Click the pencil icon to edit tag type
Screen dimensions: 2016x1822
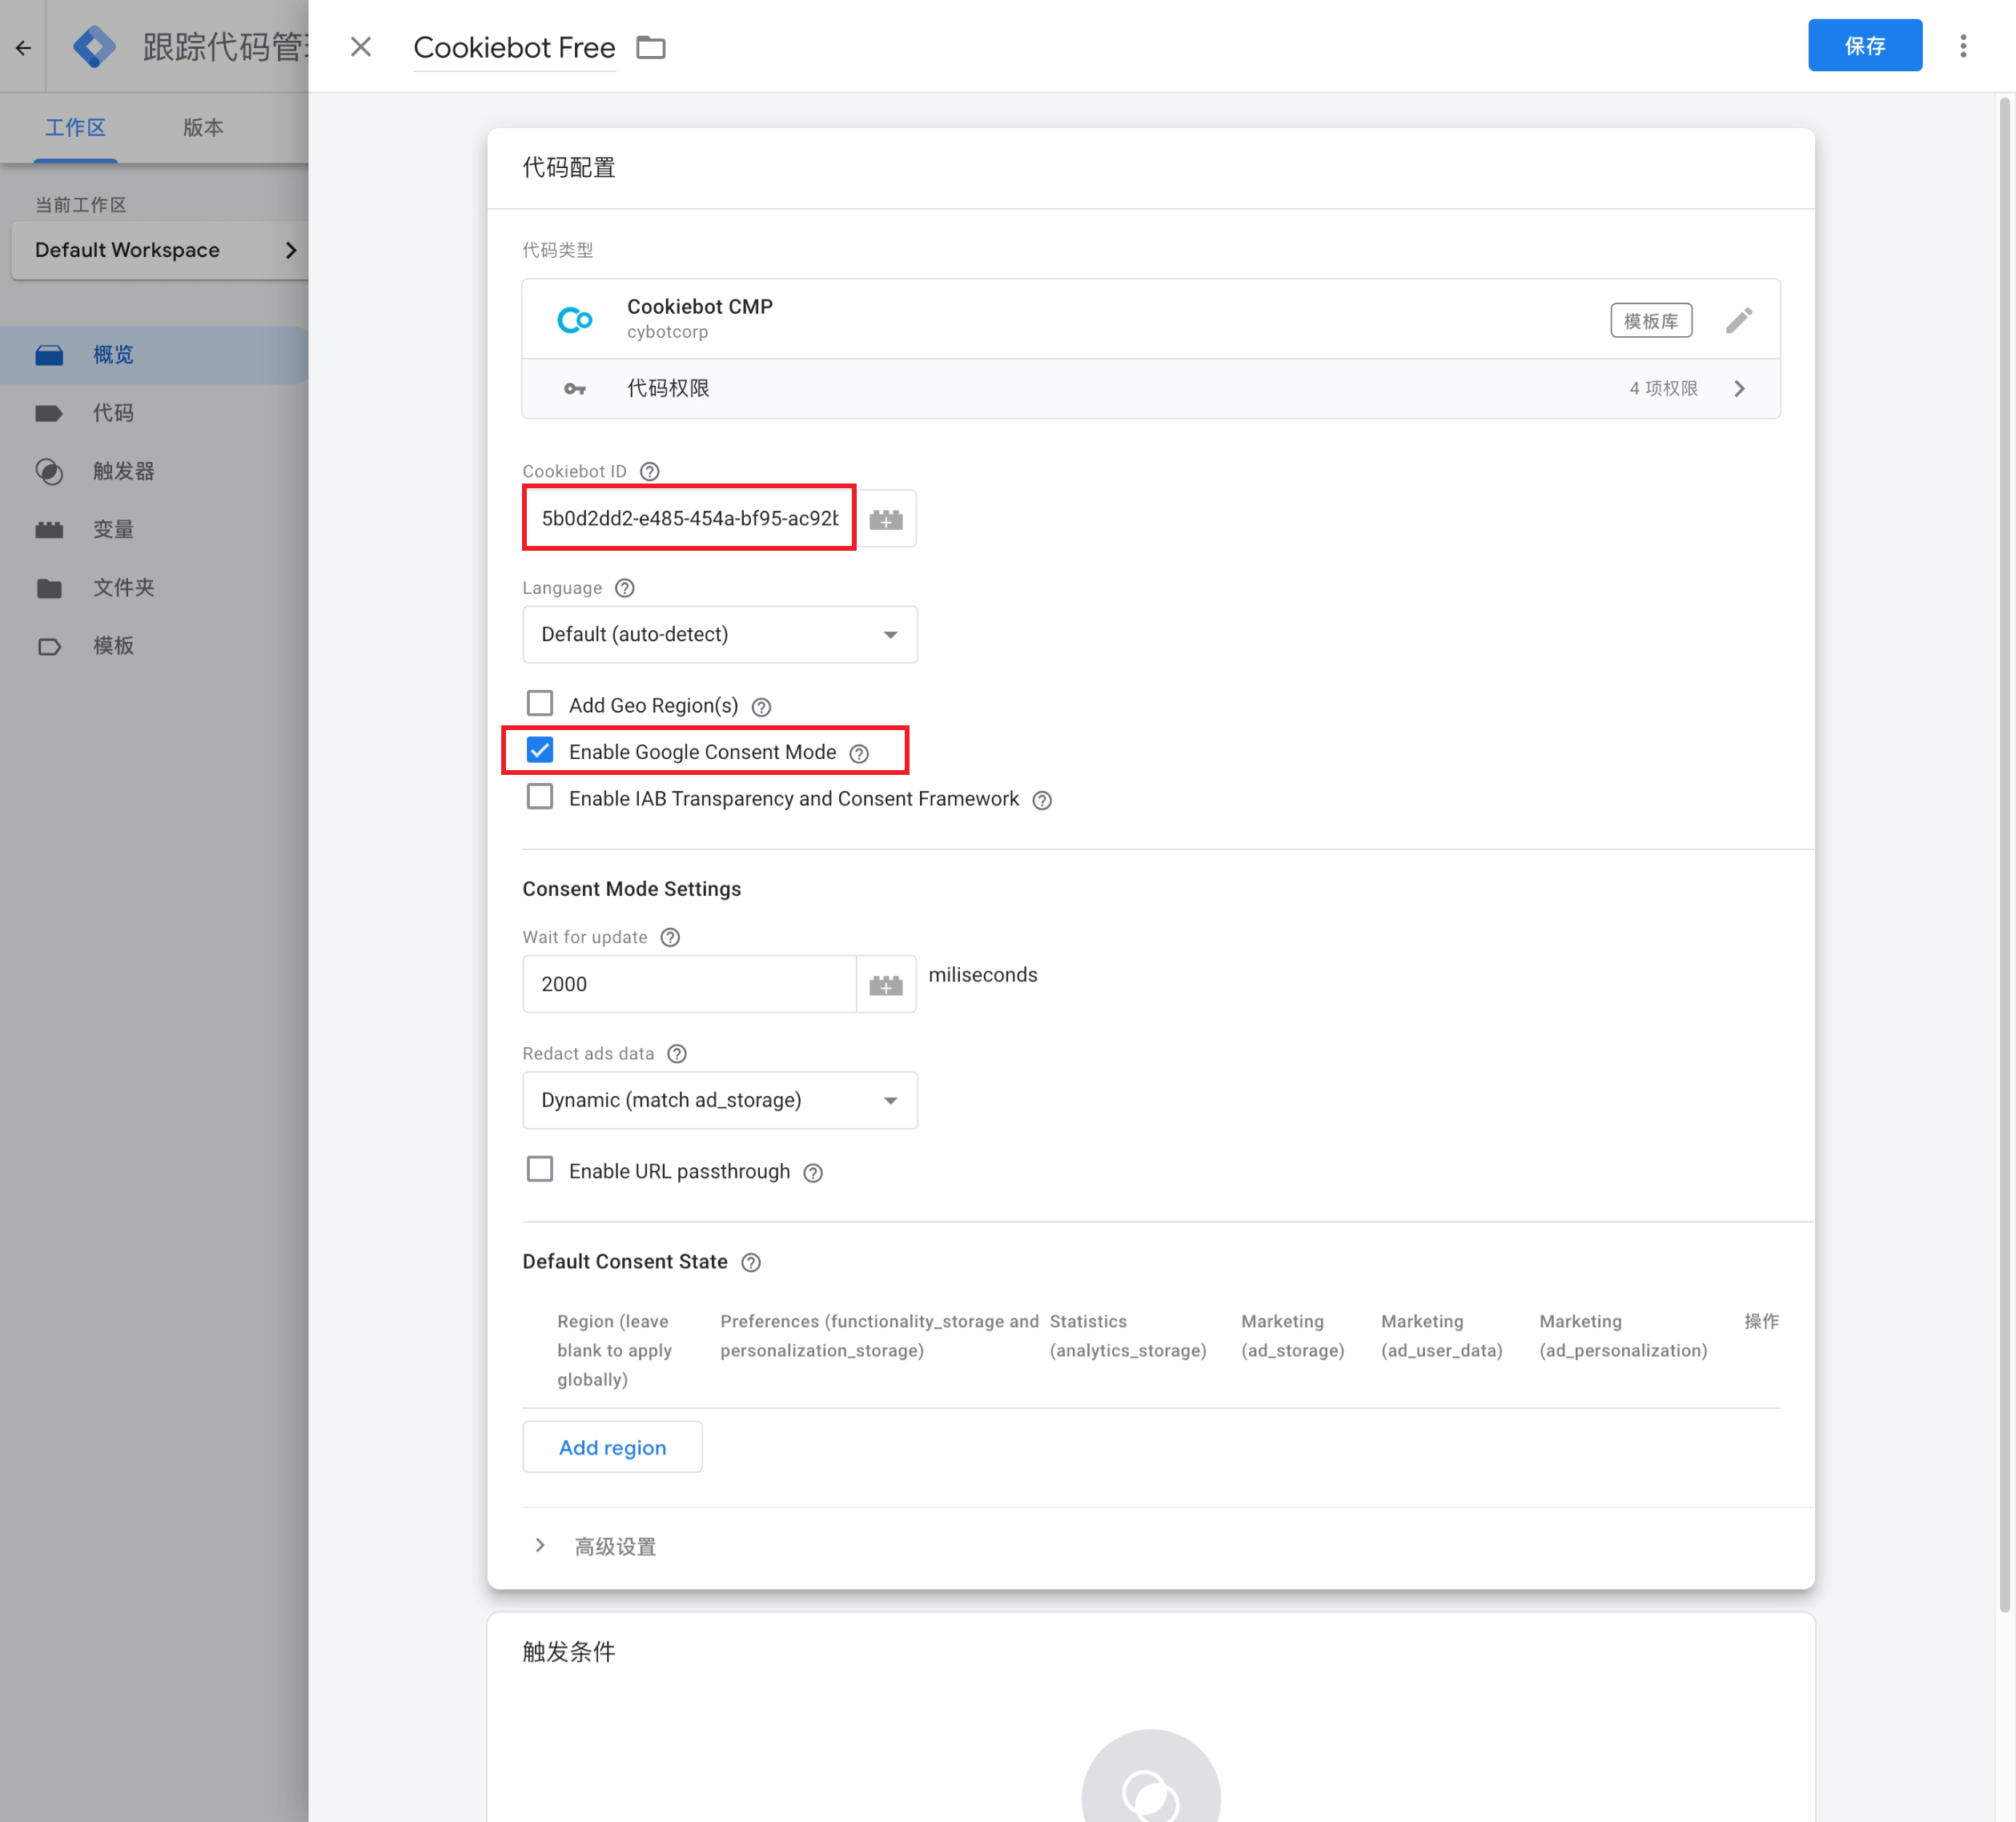point(1738,320)
